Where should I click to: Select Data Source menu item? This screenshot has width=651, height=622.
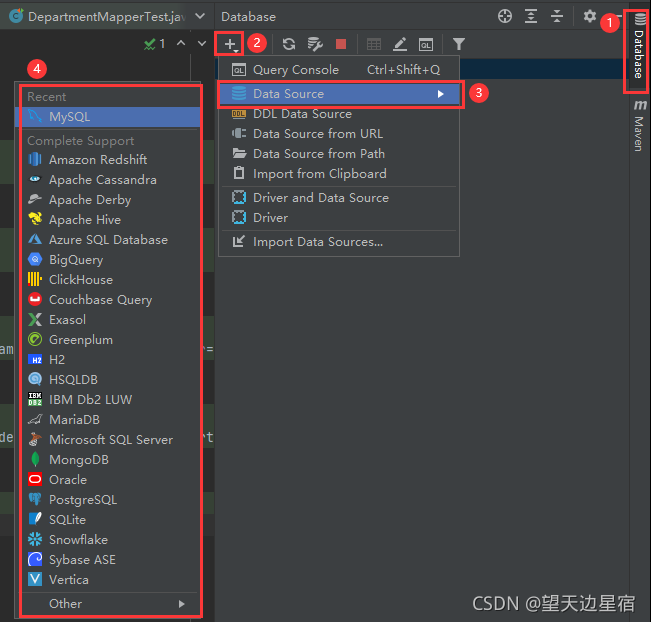339,94
